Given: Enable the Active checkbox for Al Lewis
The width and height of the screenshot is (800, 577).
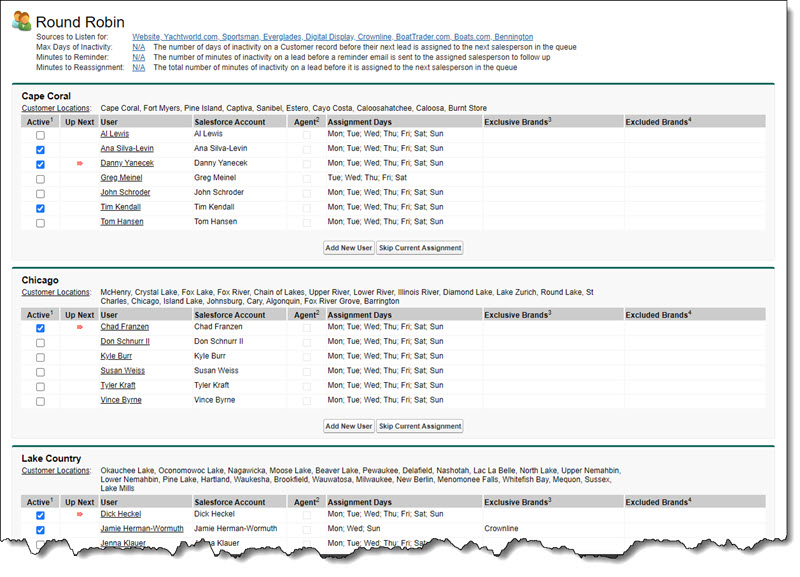Looking at the screenshot, I should pos(40,134).
